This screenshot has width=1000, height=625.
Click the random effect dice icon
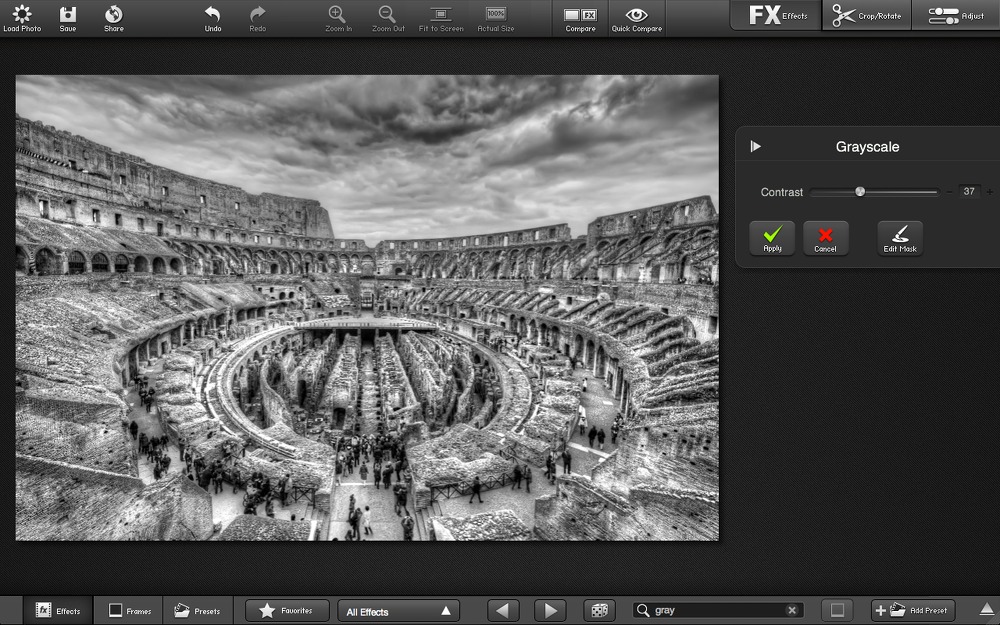(599, 610)
